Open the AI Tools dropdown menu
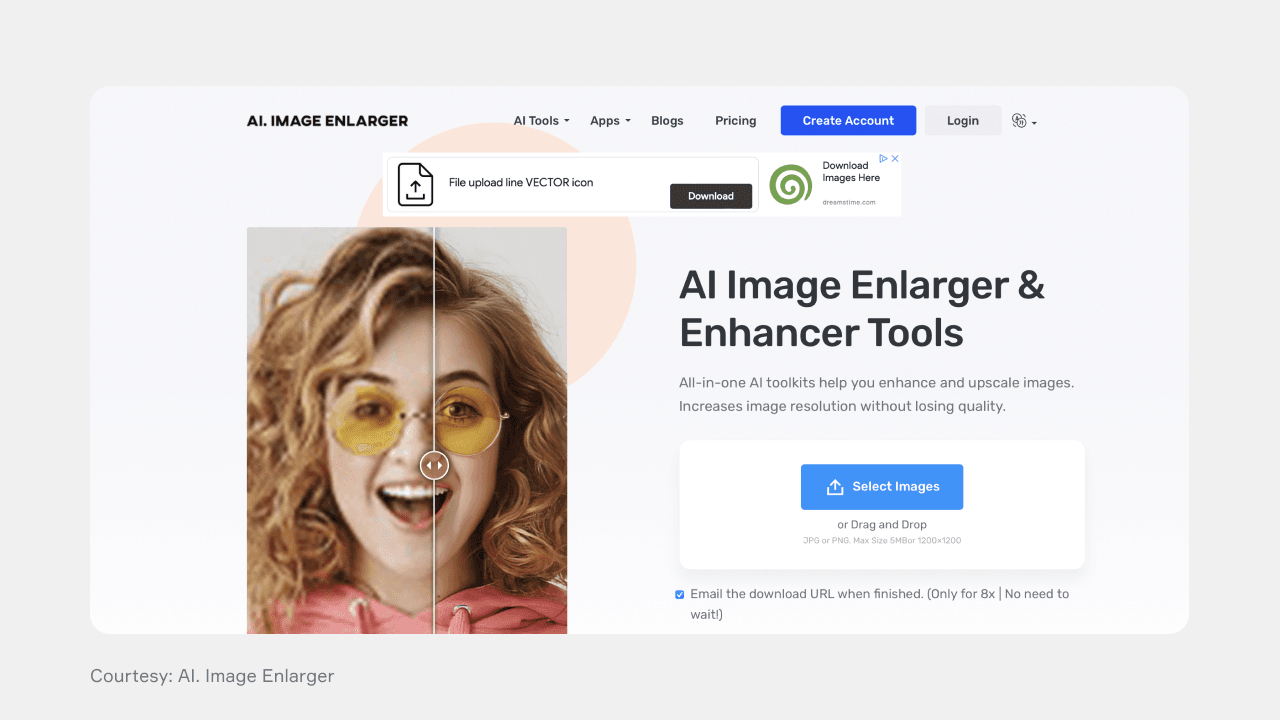This screenshot has width=1280, height=720. 541,121
